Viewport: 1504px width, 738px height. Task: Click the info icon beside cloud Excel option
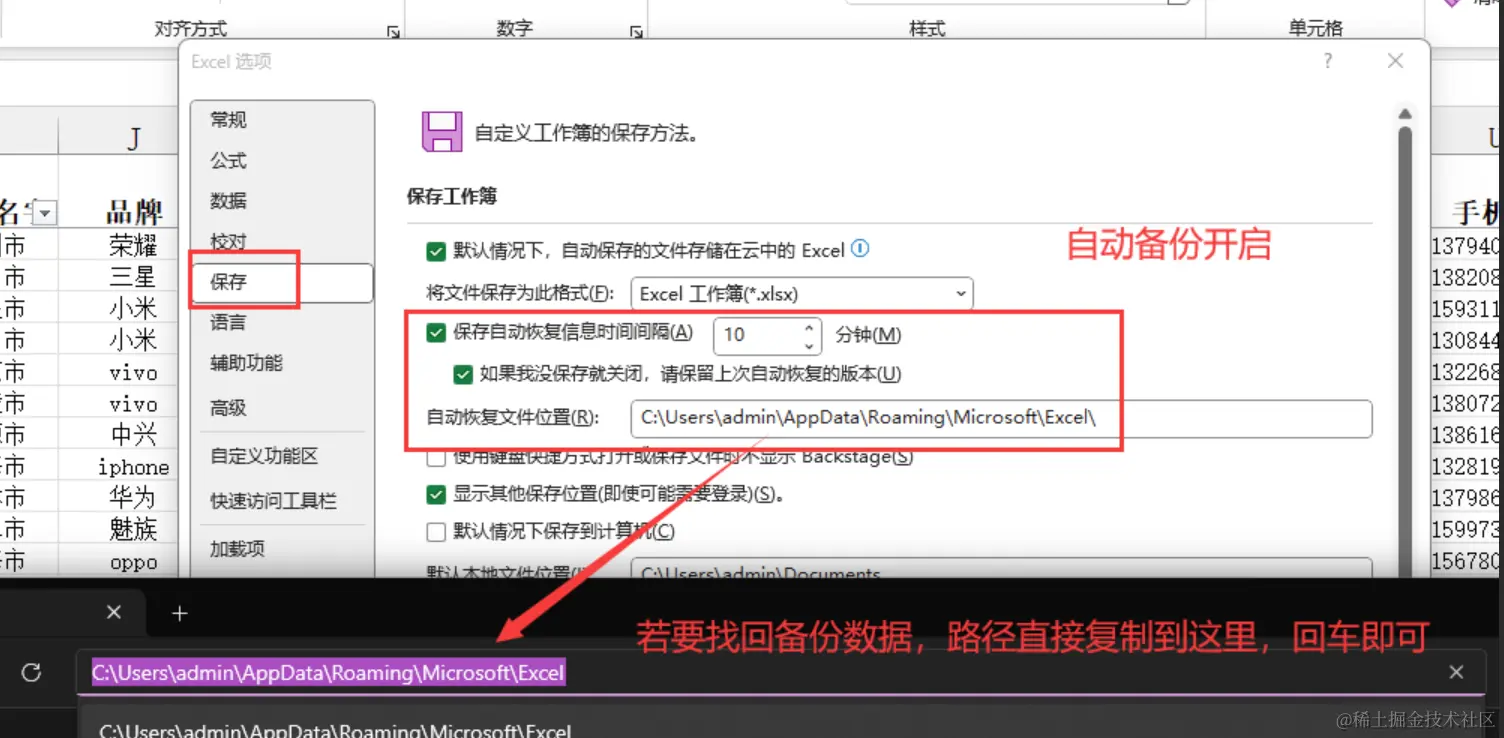(x=859, y=249)
